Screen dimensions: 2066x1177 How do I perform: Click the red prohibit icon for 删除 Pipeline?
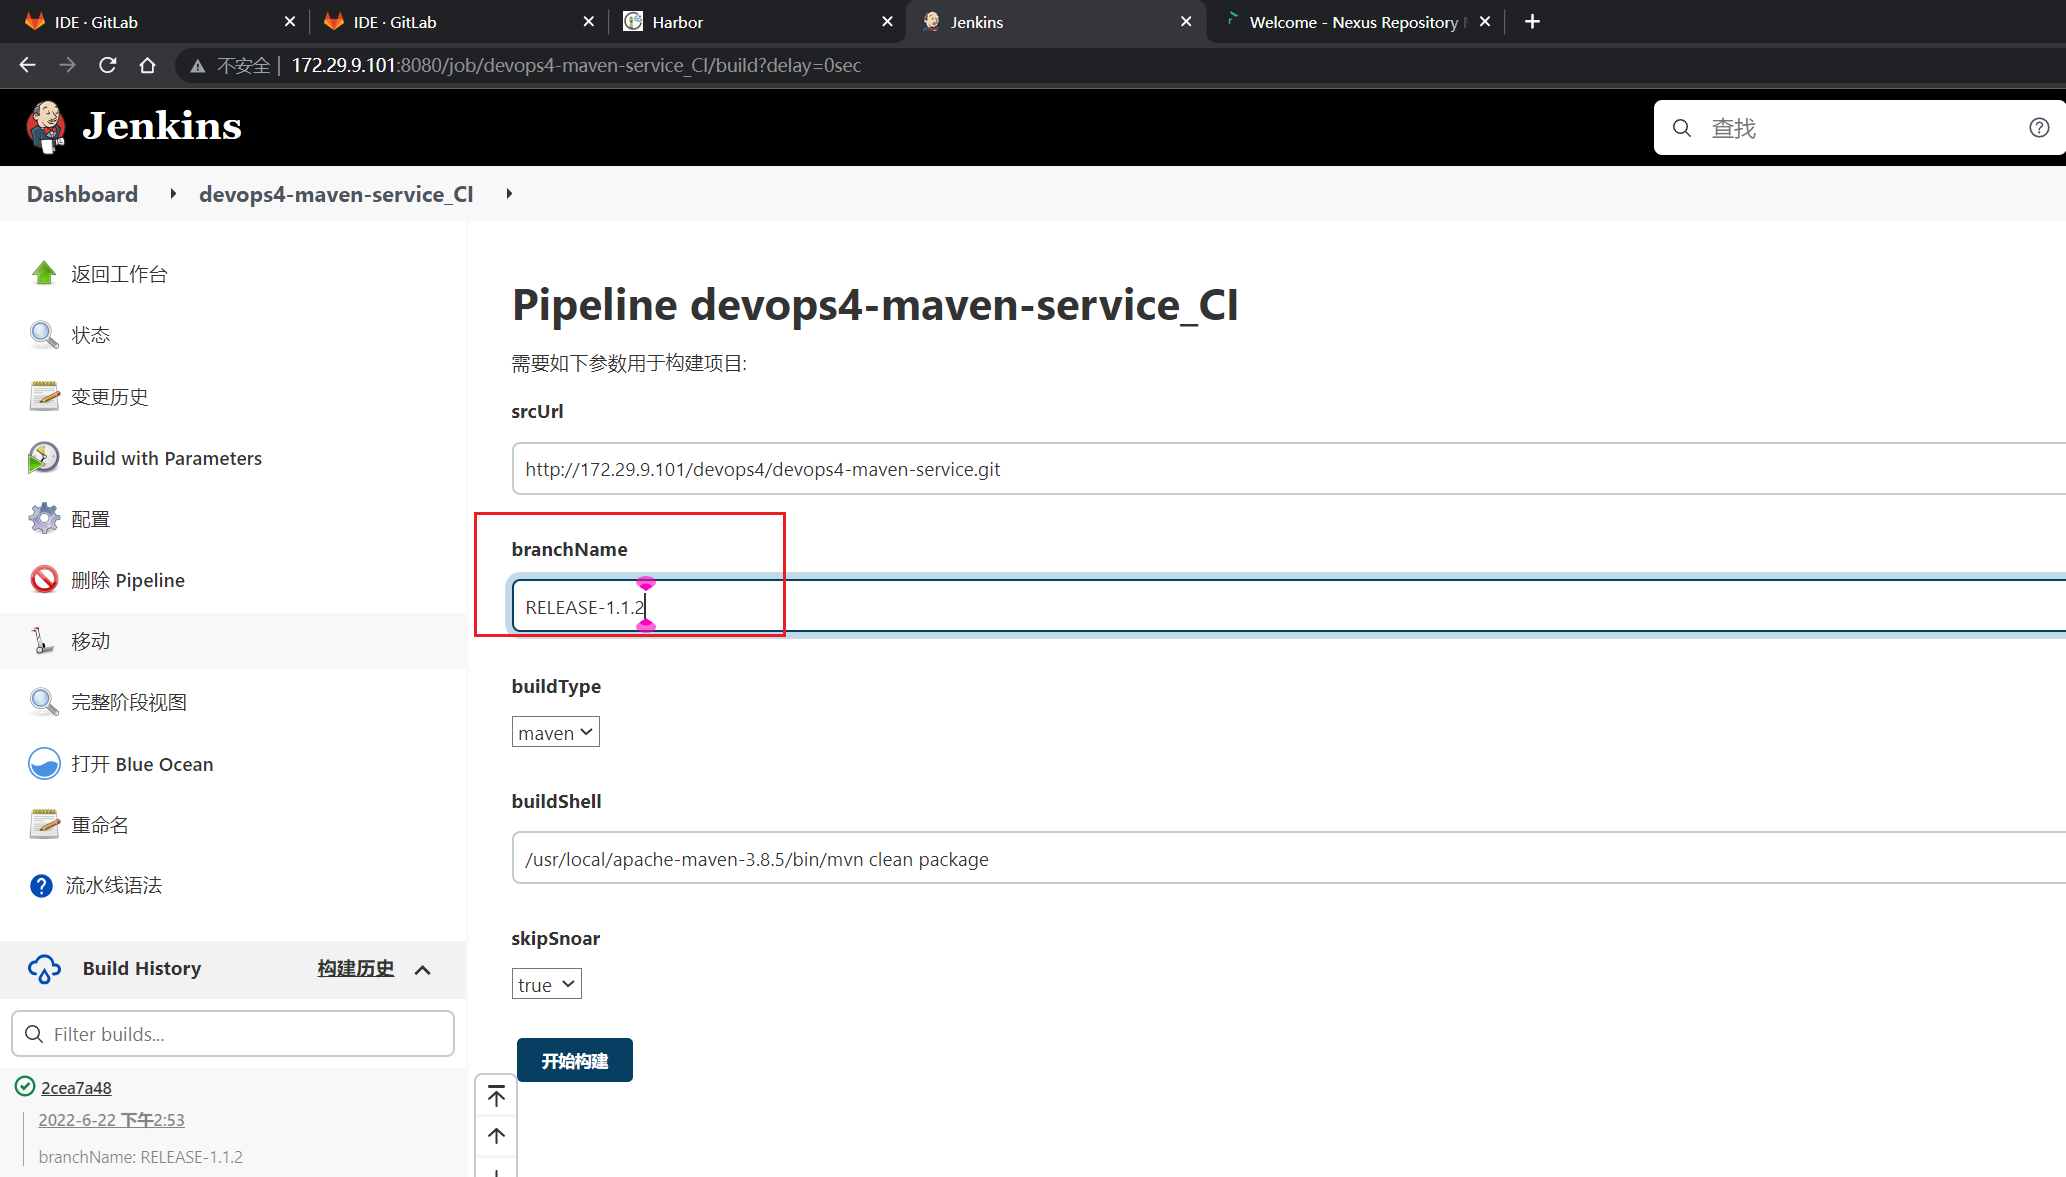[44, 579]
